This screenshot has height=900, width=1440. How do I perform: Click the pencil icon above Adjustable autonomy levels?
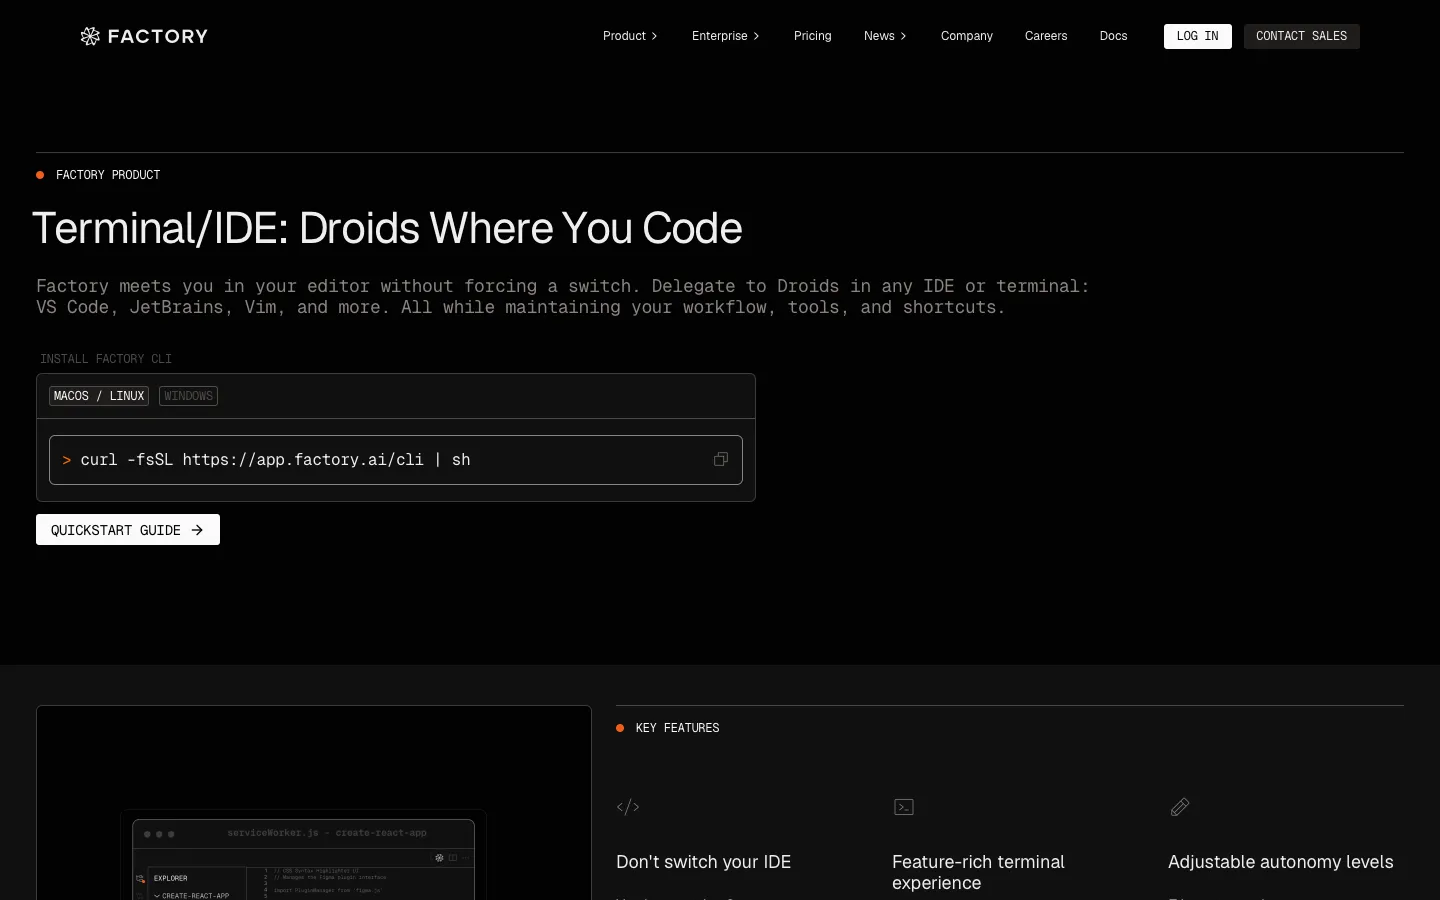point(1180,807)
